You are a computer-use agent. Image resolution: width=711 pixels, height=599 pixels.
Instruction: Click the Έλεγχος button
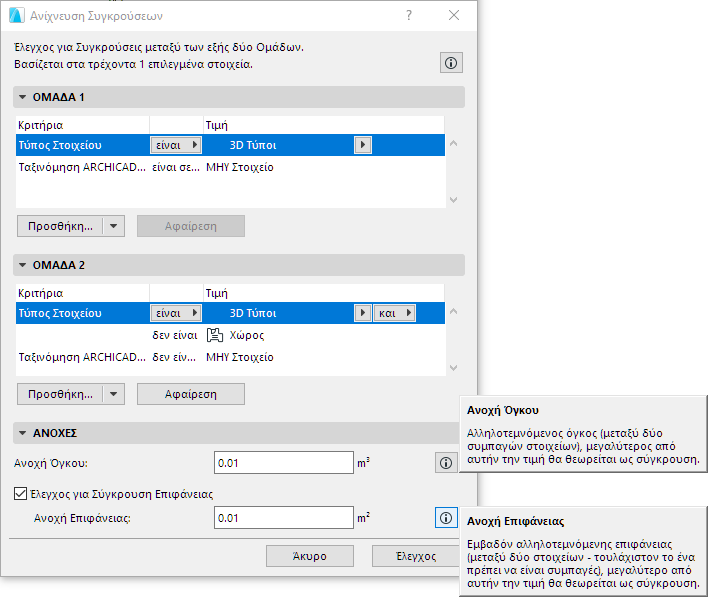[x=416, y=556]
